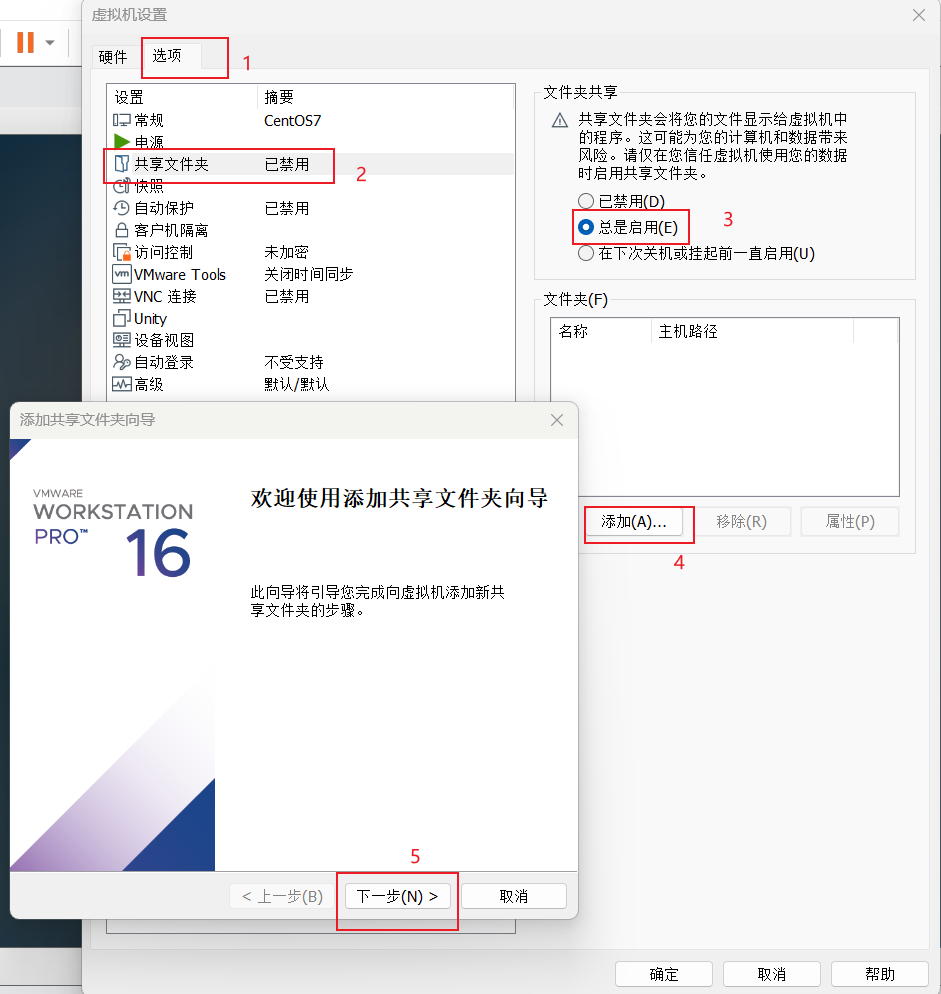Viewport: 941px width, 994px height.
Task: Close the 添加共享文件夹向导 dialog
Action: pyautogui.click(x=557, y=419)
